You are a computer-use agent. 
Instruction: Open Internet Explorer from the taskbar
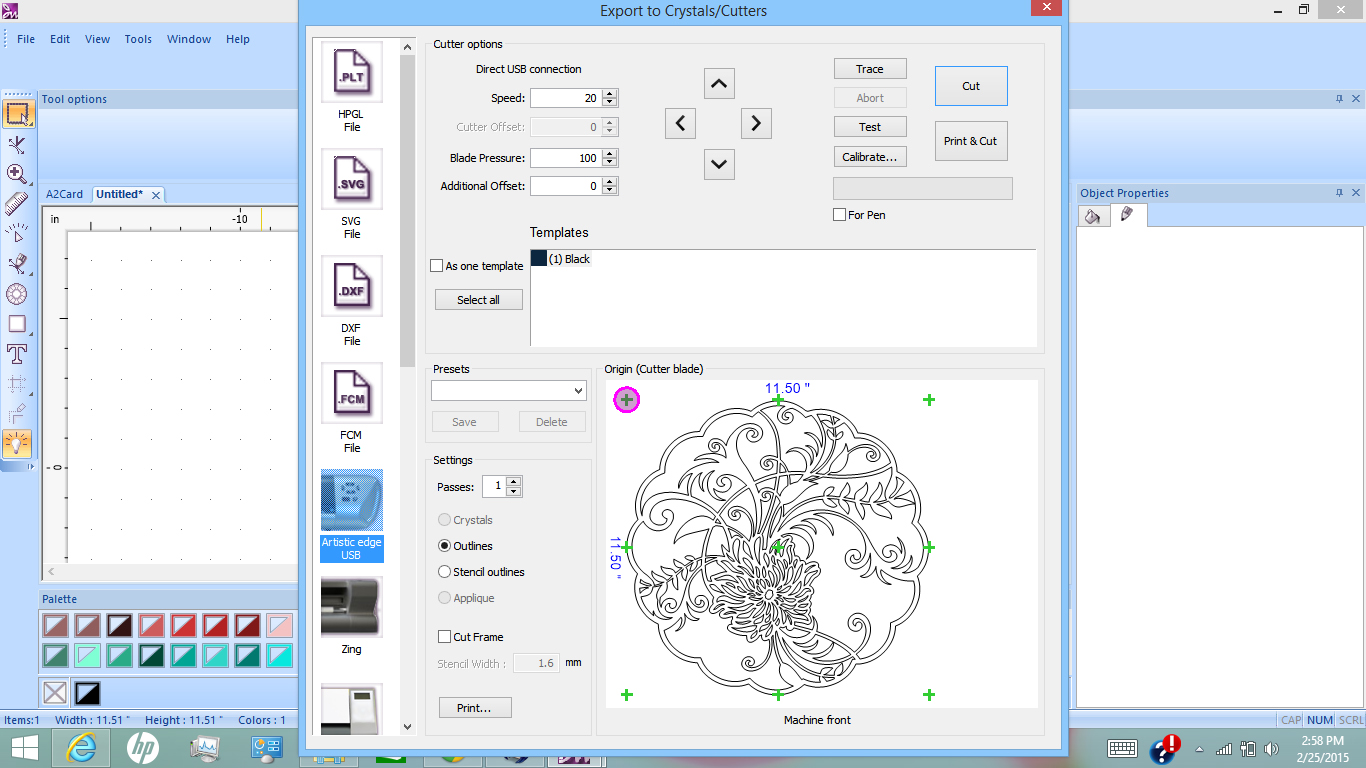(81, 748)
